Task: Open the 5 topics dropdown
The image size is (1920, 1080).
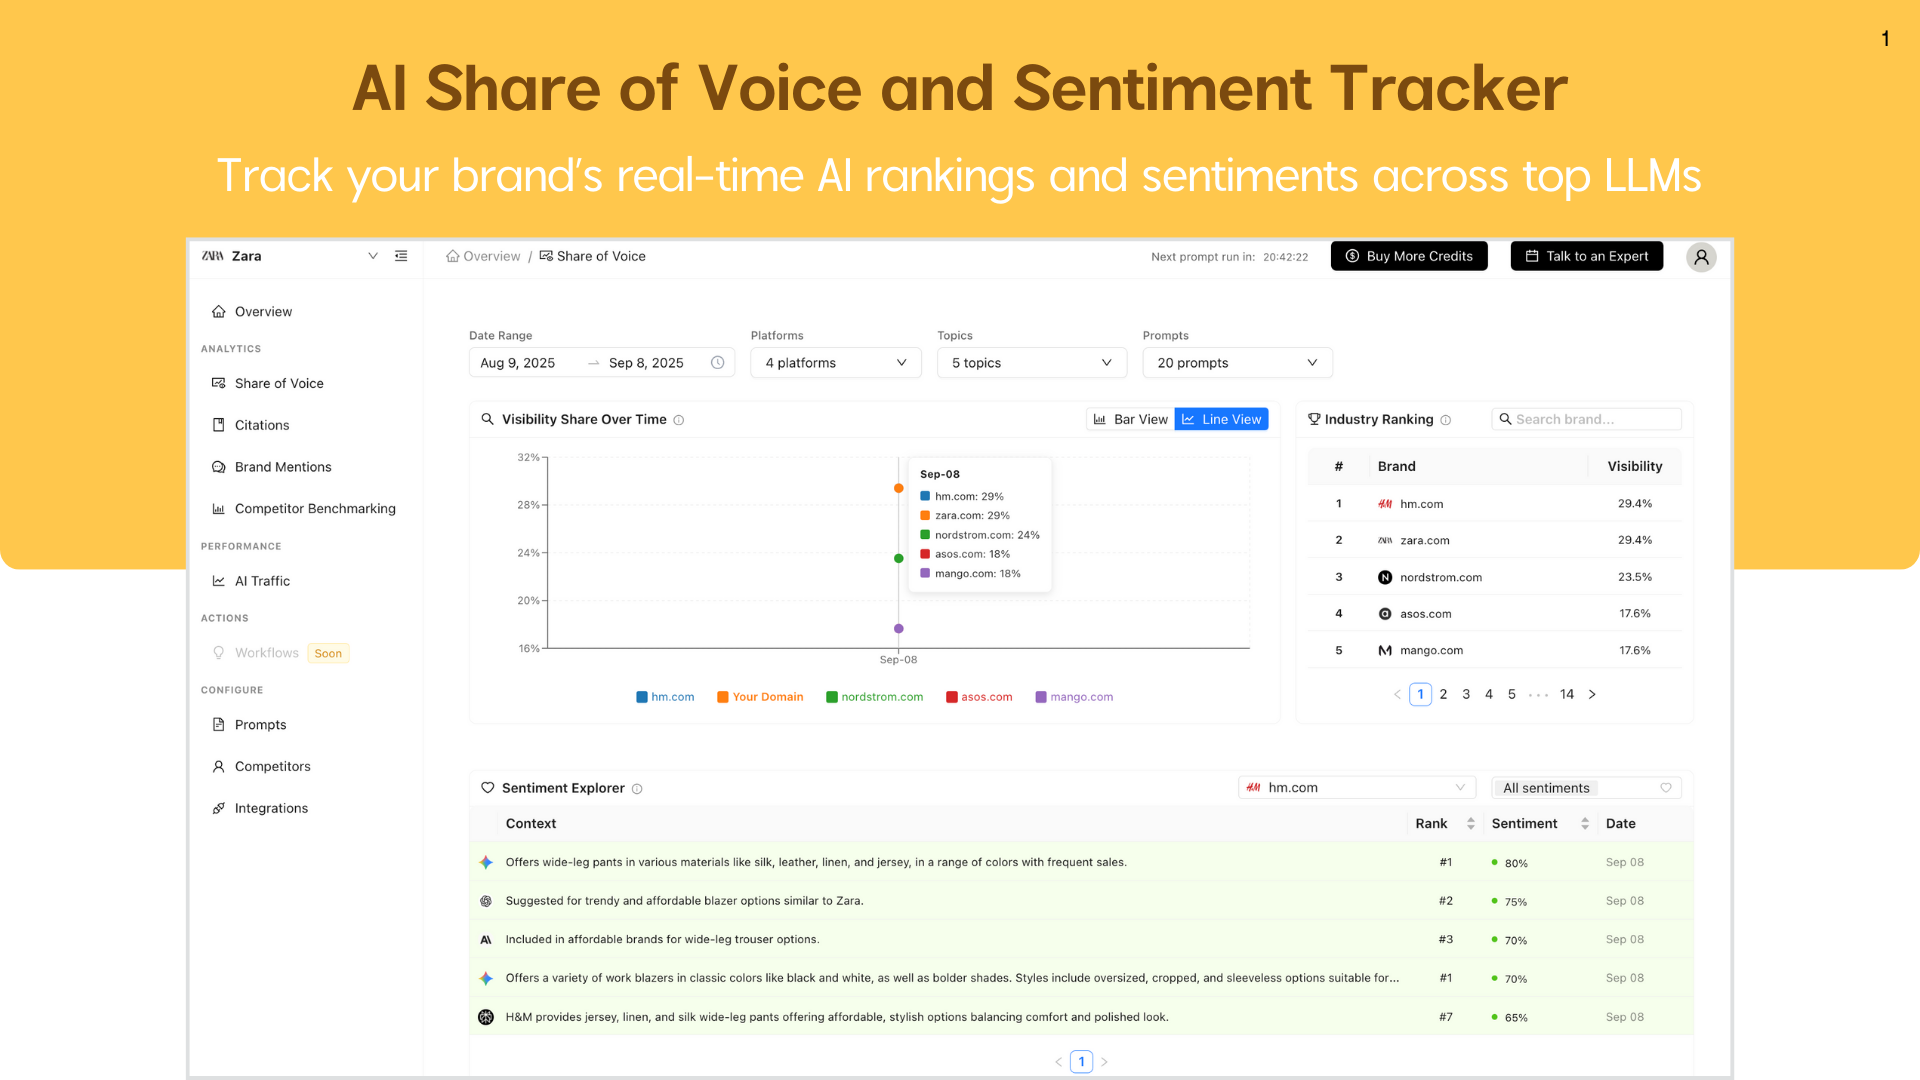Action: (x=1031, y=363)
